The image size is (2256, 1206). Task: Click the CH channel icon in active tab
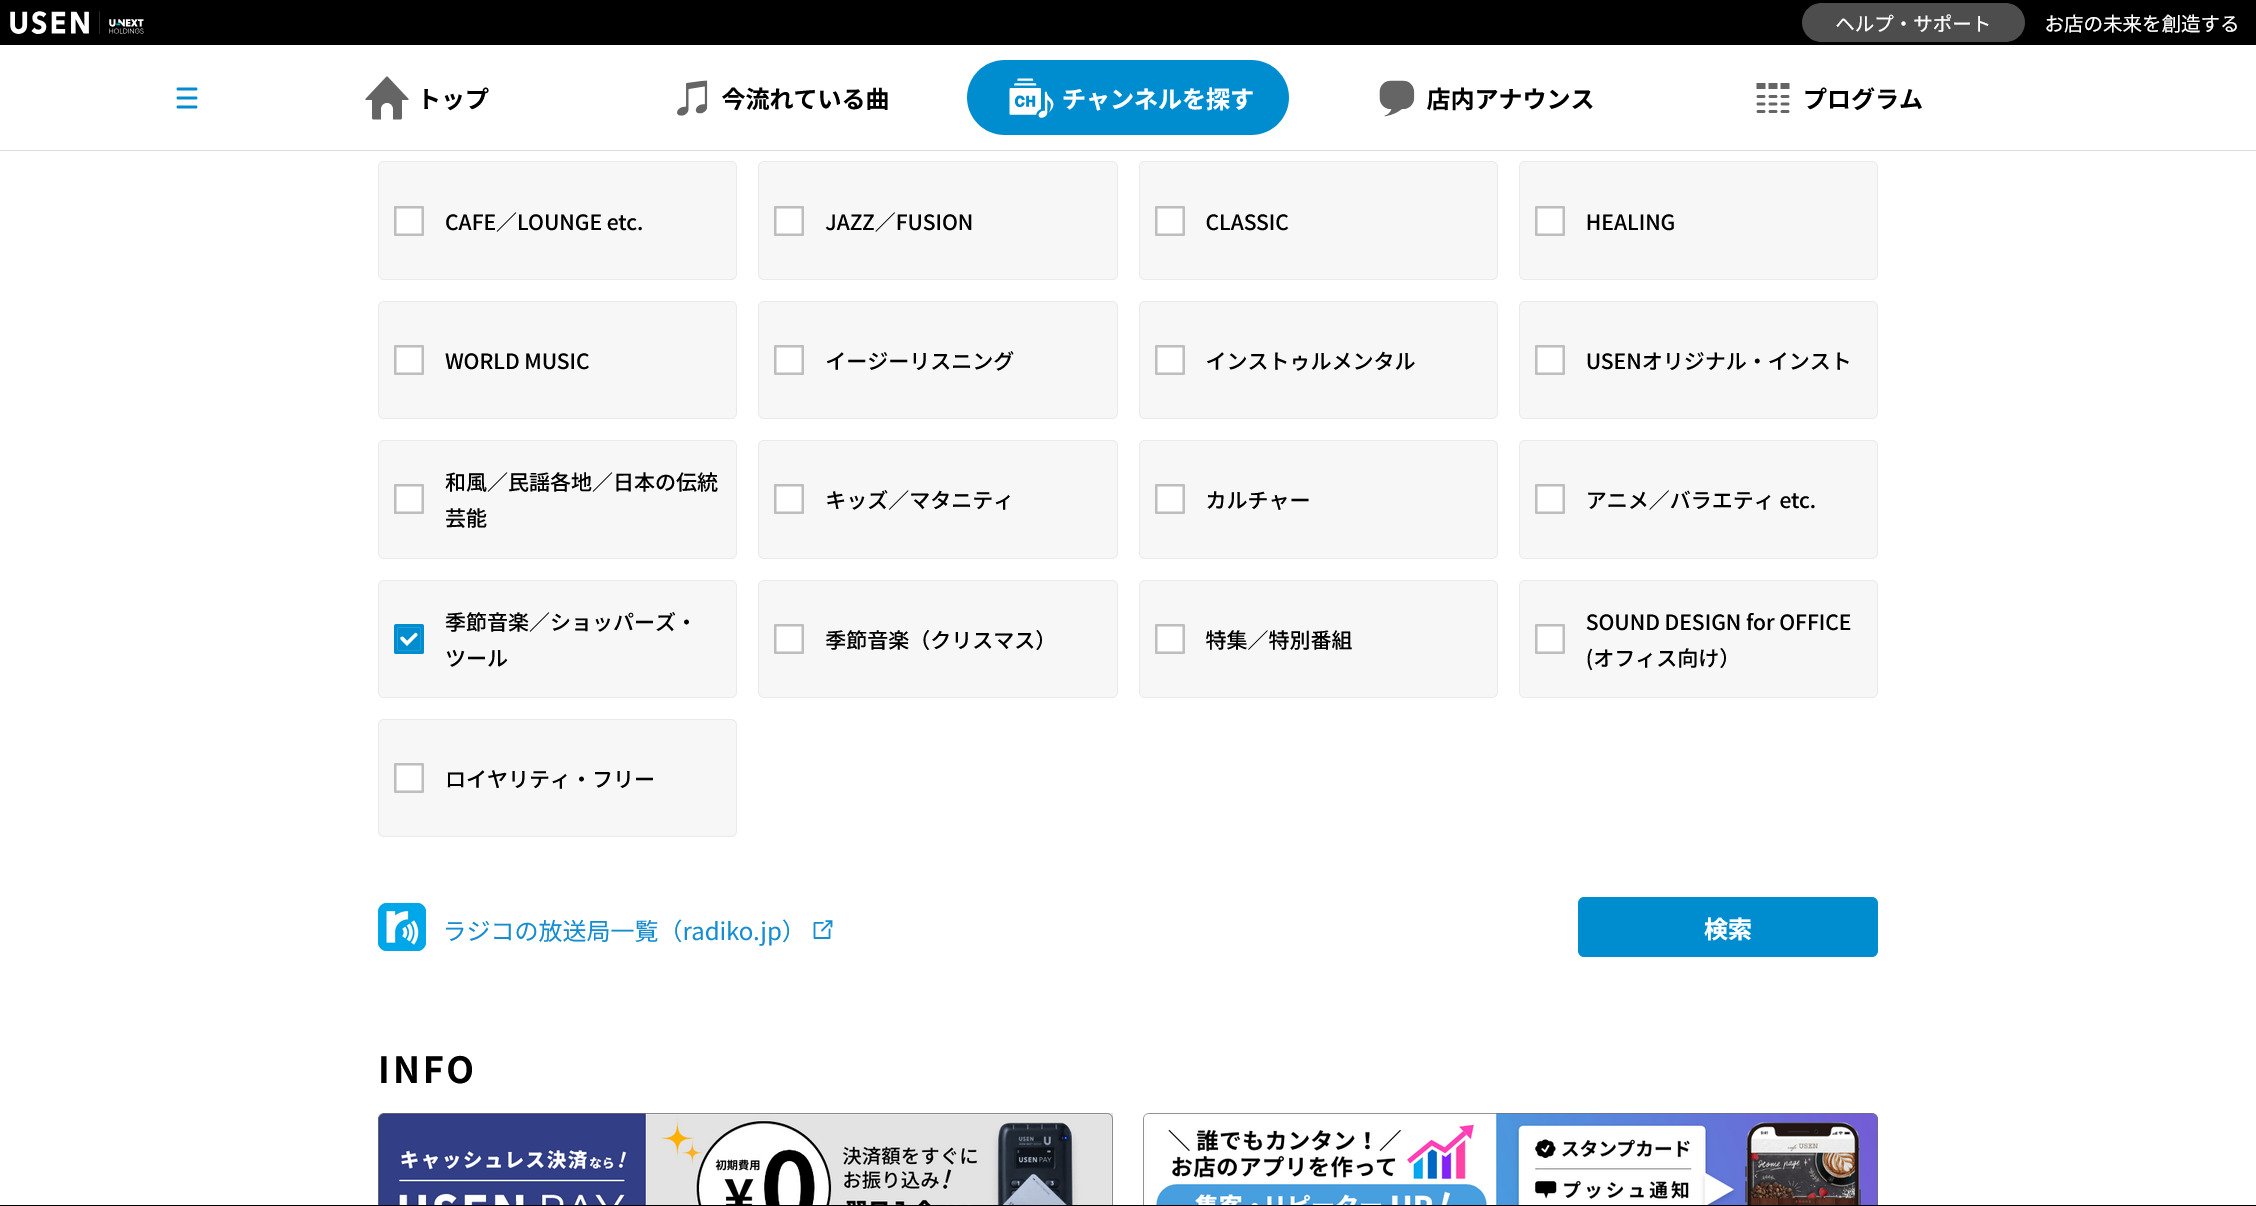click(1029, 99)
